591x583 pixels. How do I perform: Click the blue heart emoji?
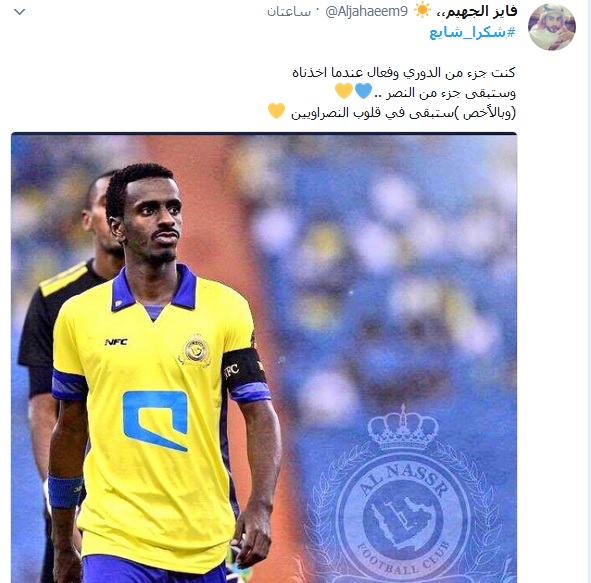pyautogui.click(x=363, y=91)
